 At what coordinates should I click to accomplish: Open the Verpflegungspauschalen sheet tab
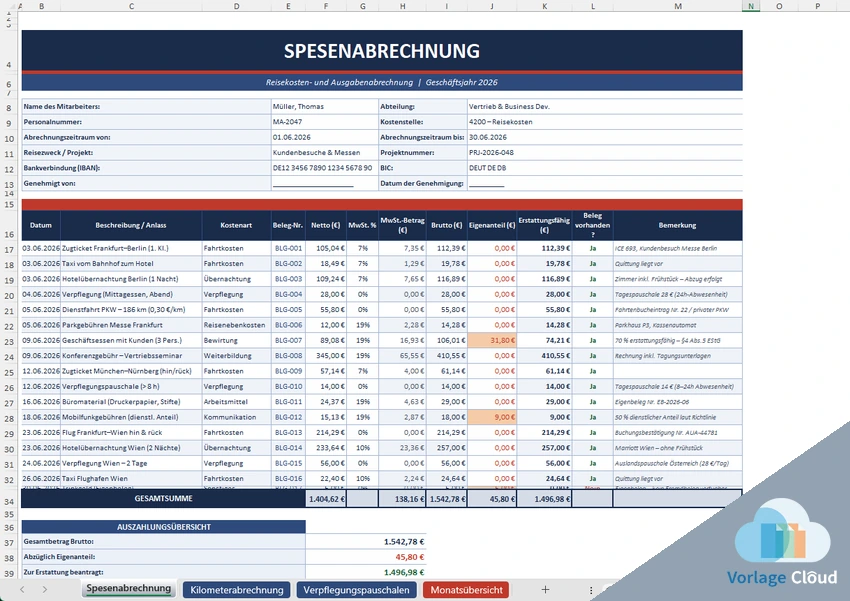[x=356, y=590]
